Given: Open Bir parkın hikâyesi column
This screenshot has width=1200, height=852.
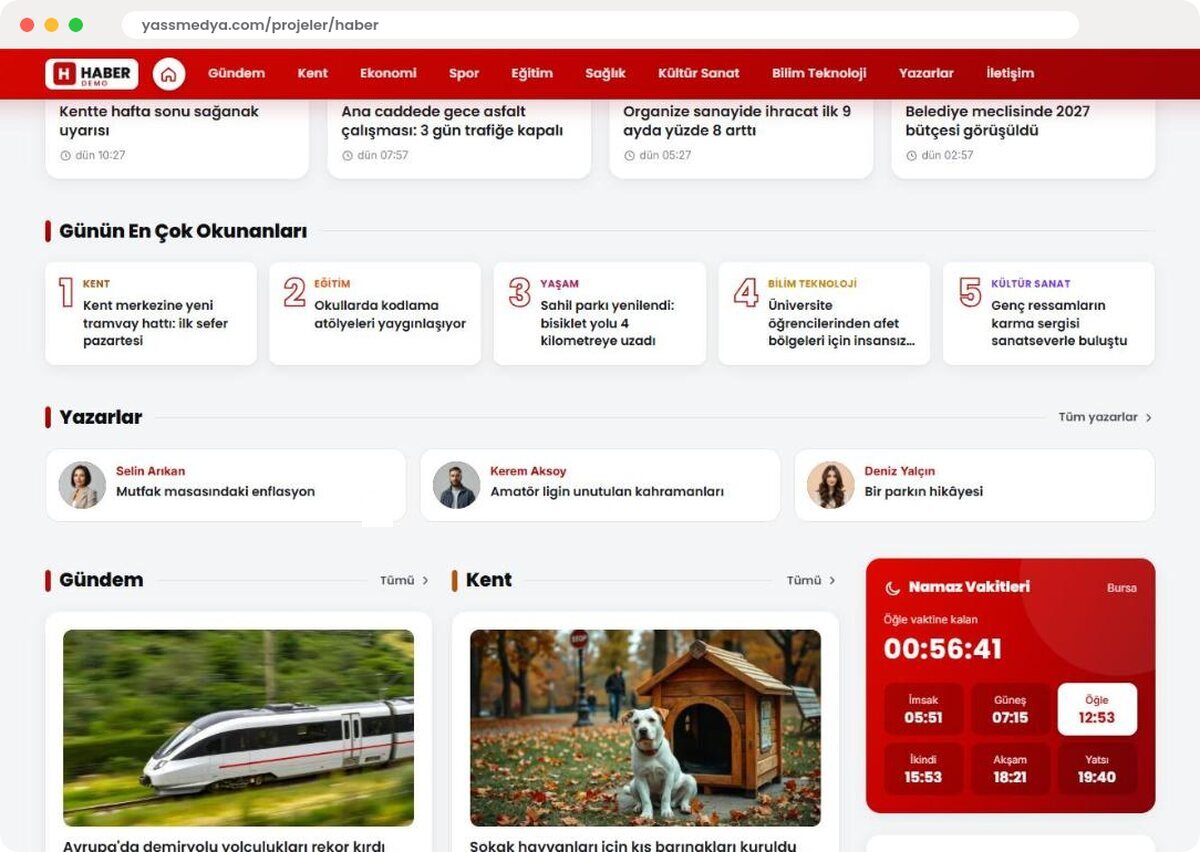Looking at the screenshot, I should click(x=924, y=492).
